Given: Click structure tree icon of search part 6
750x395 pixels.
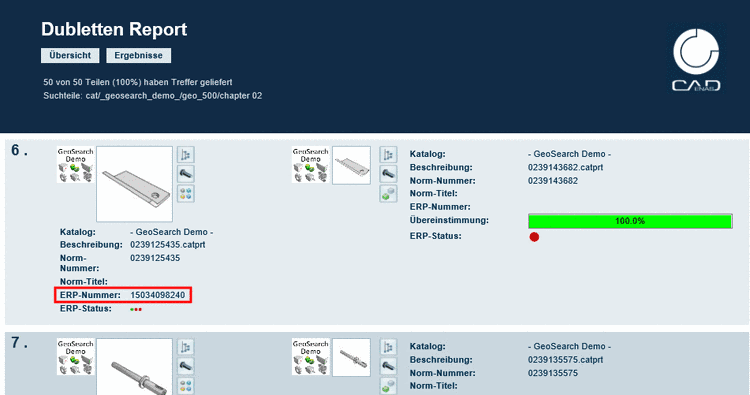Looking at the screenshot, I should [186, 155].
